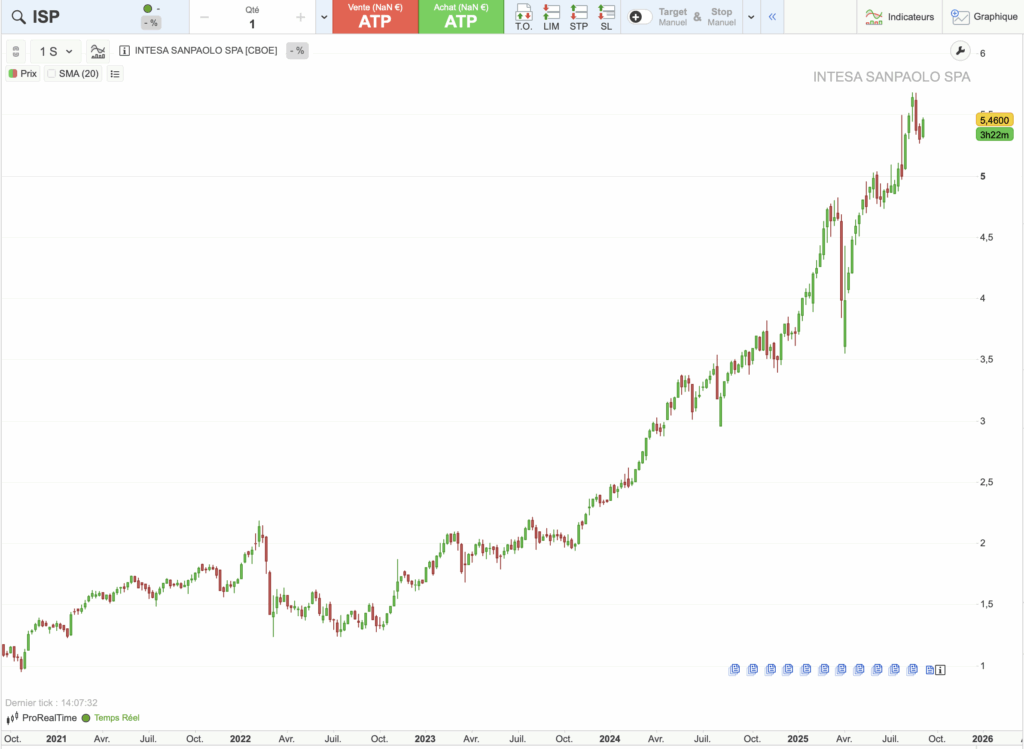The width and height of the screenshot is (1024, 749).
Task: Click the Achat ATP button
Action: pyautogui.click(x=461, y=17)
